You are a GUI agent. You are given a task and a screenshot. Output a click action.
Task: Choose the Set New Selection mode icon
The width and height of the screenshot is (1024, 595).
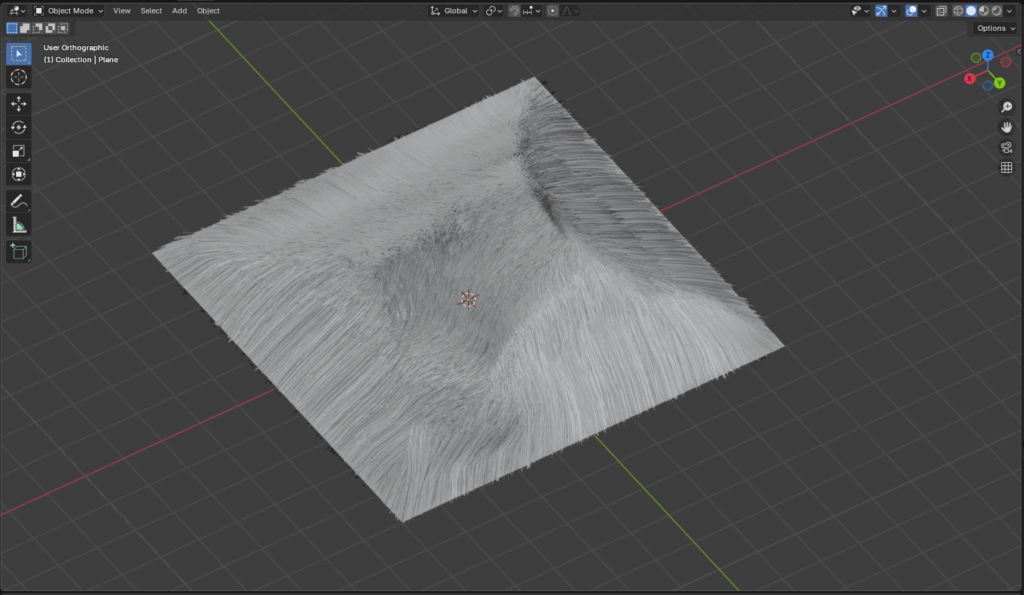12,28
